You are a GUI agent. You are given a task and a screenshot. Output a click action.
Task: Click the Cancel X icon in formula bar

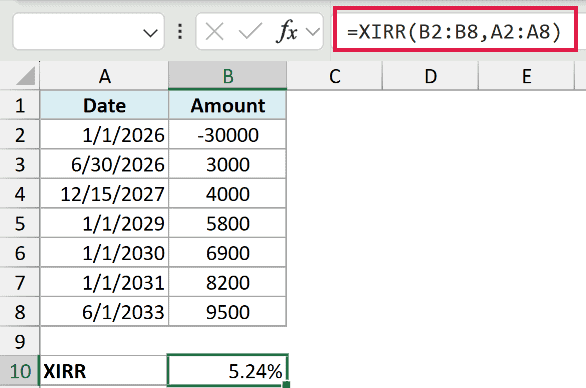click(215, 31)
